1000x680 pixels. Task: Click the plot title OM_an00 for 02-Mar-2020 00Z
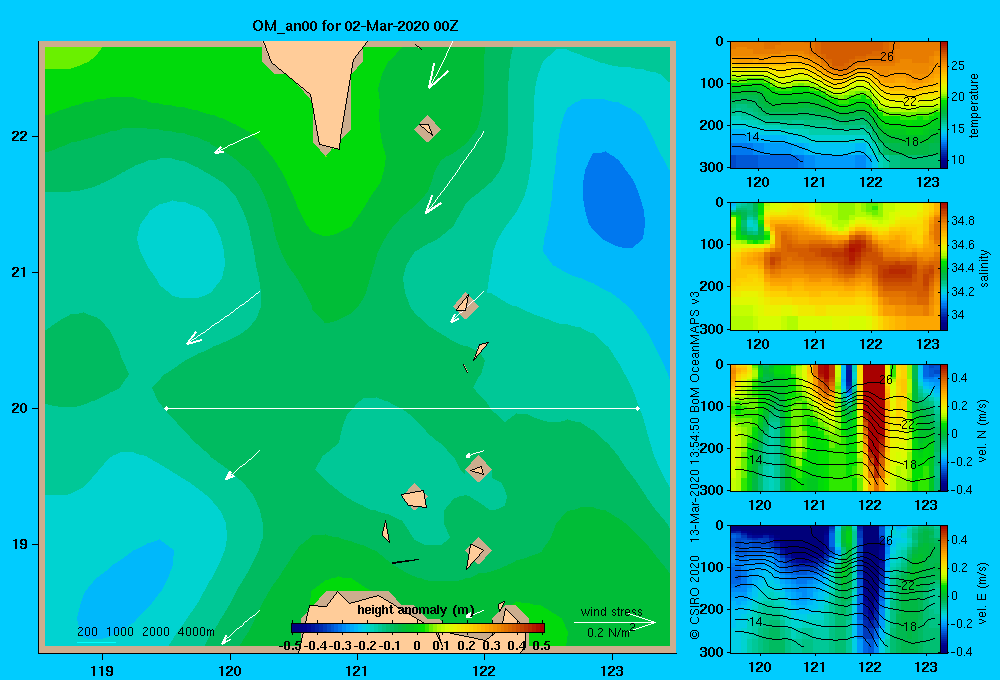click(x=355, y=26)
